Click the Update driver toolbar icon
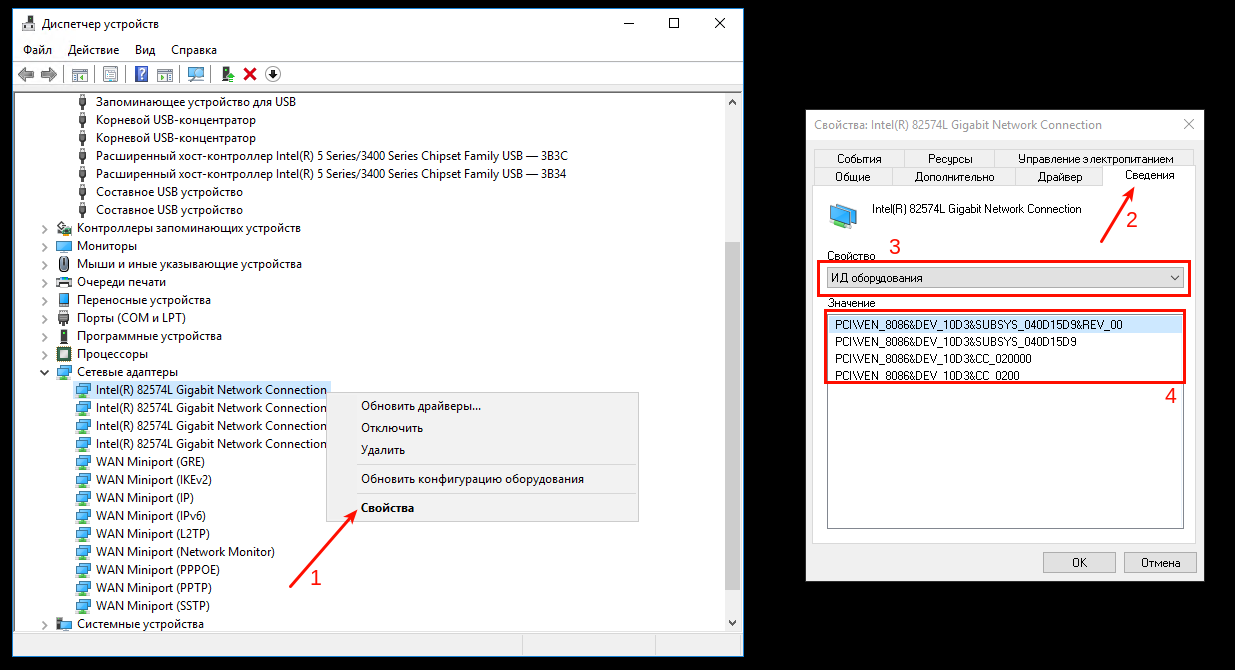This screenshot has width=1235, height=670. tap(228, 74)
